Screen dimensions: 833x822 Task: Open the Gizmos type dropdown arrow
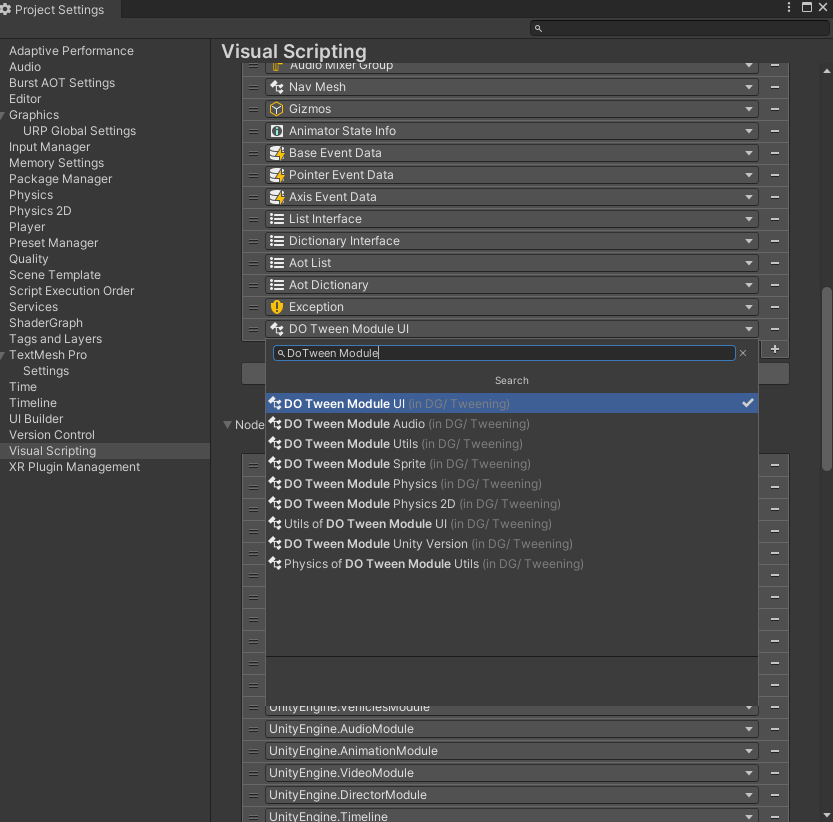point(748,109)
